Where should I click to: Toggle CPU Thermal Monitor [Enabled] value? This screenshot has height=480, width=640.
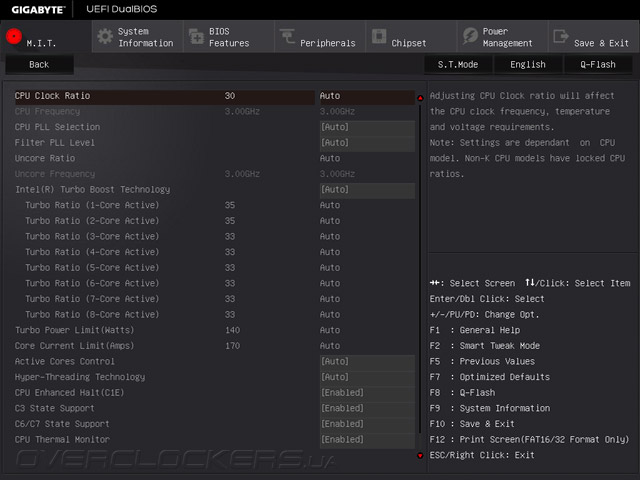point(367,440)
